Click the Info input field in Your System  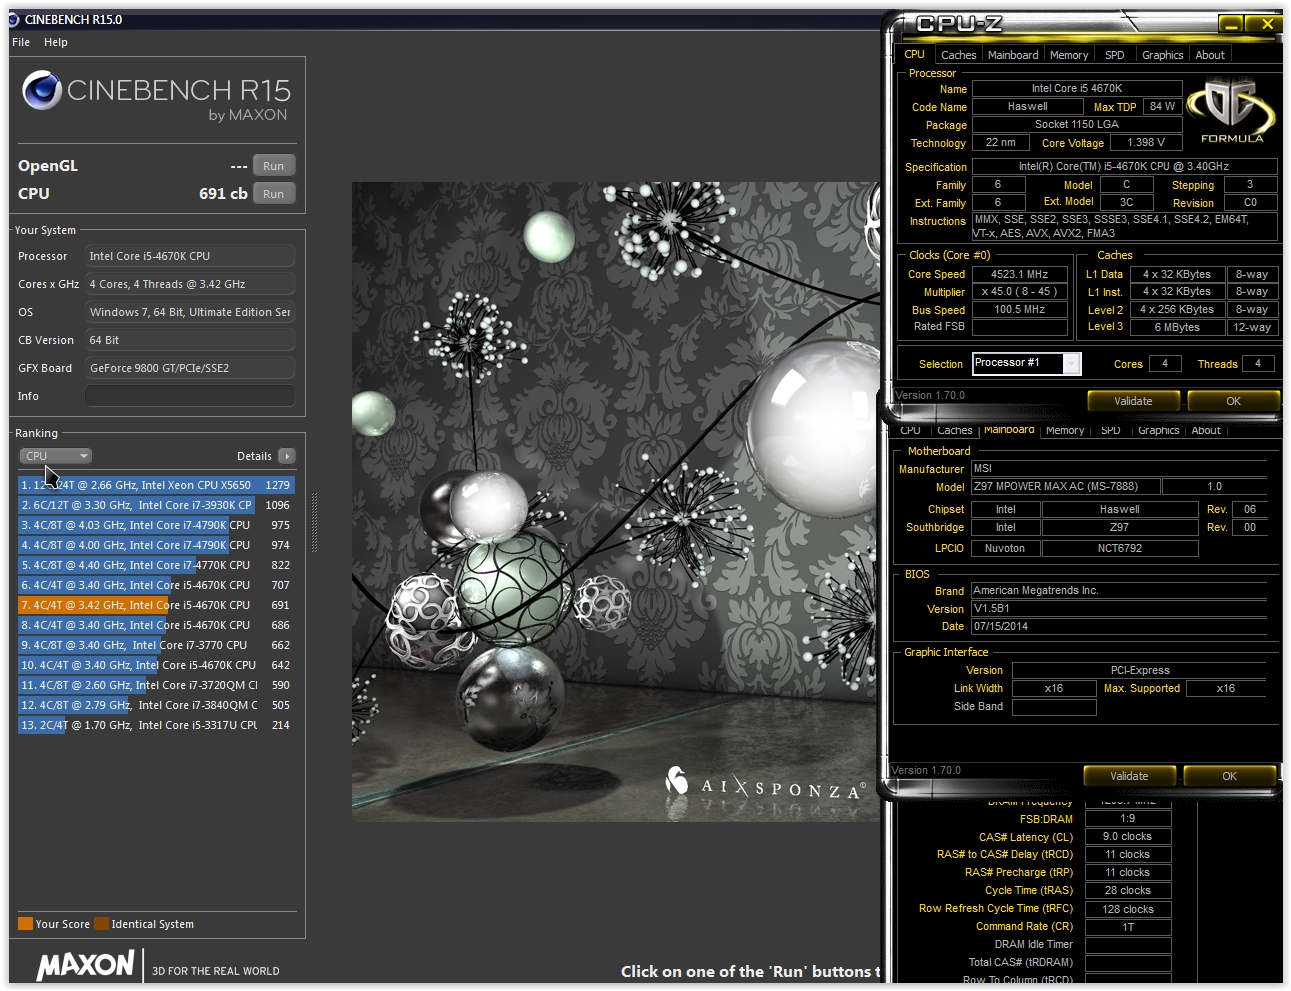click(x=190, y=396)
